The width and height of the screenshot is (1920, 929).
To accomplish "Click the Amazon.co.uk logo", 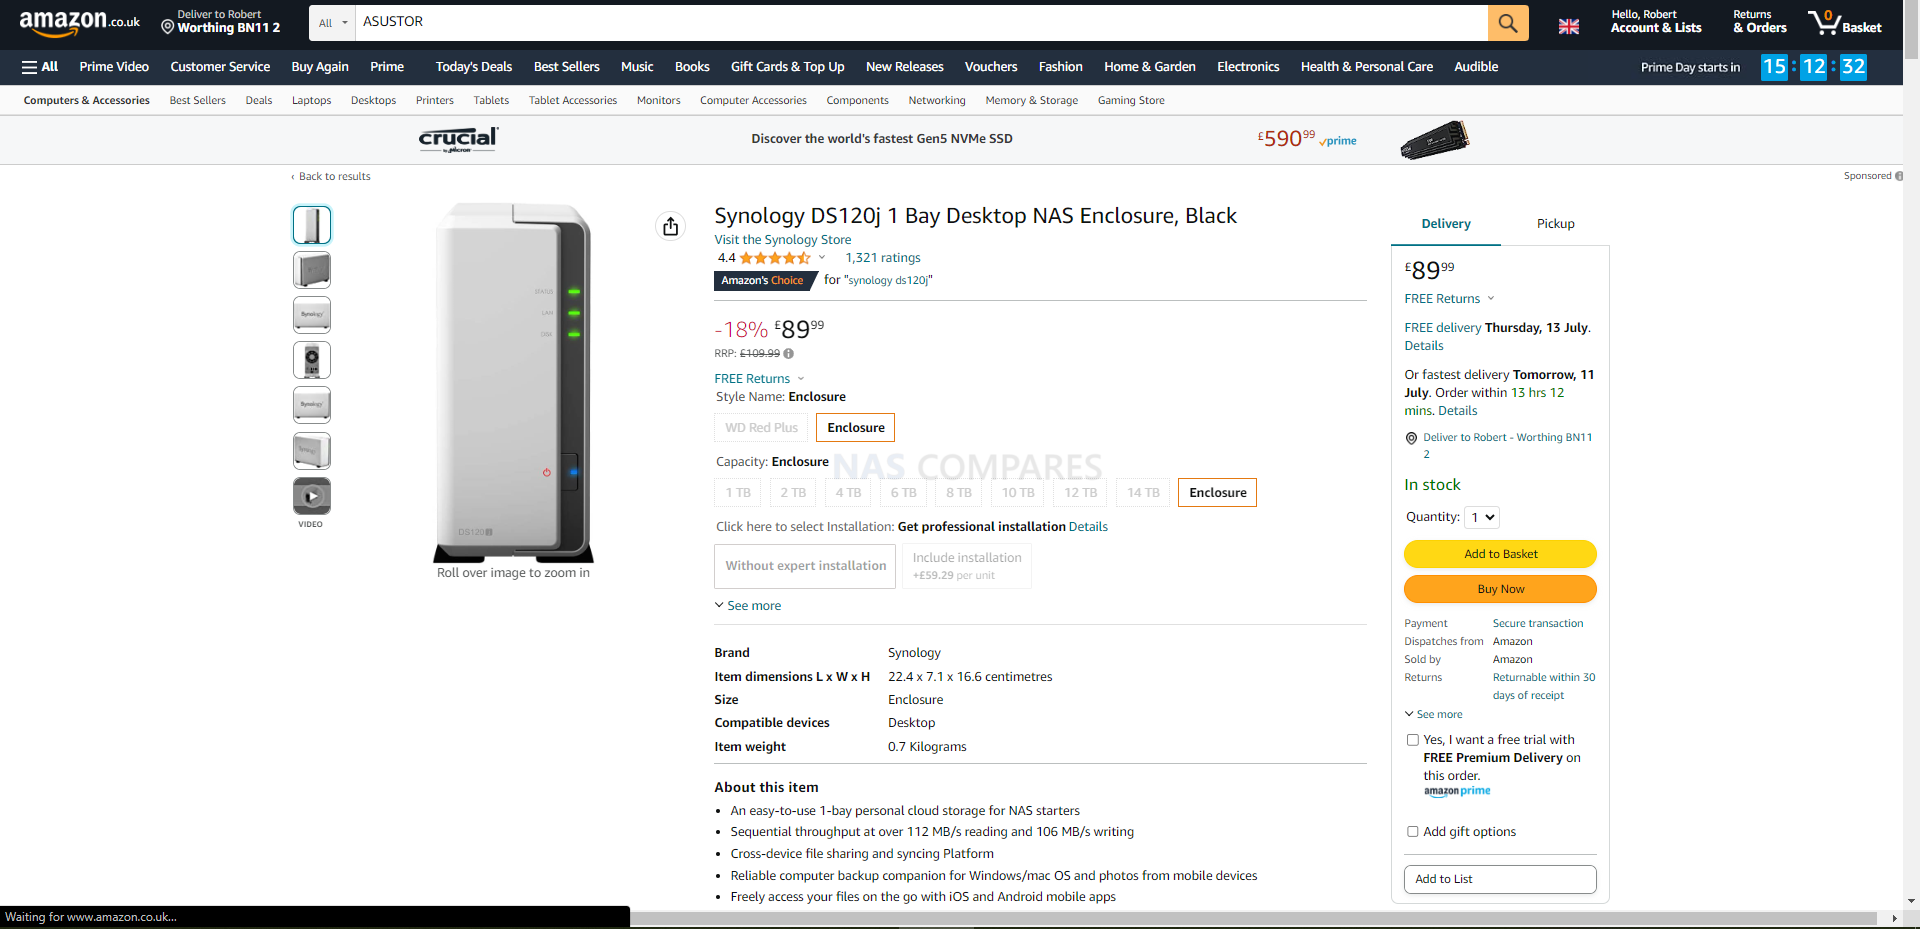I will (79, 22).
